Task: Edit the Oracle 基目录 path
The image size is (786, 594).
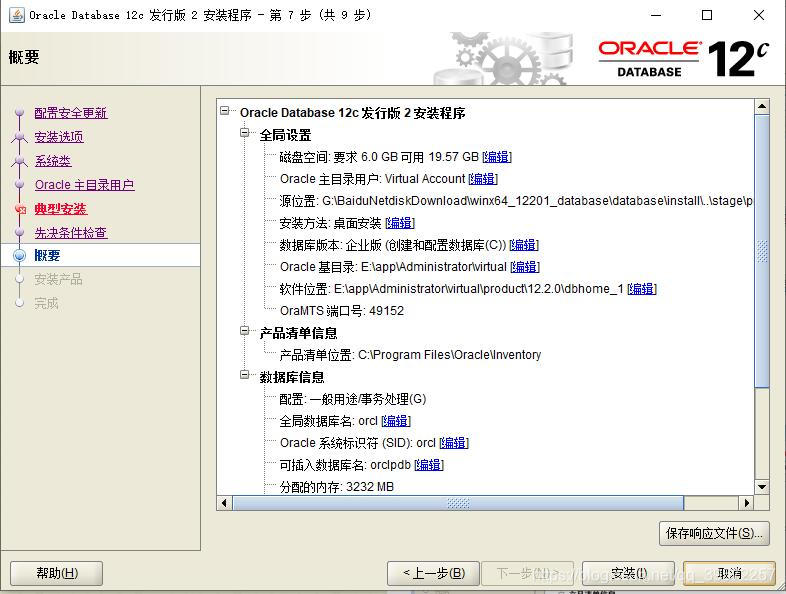Action: pos(525,267)
